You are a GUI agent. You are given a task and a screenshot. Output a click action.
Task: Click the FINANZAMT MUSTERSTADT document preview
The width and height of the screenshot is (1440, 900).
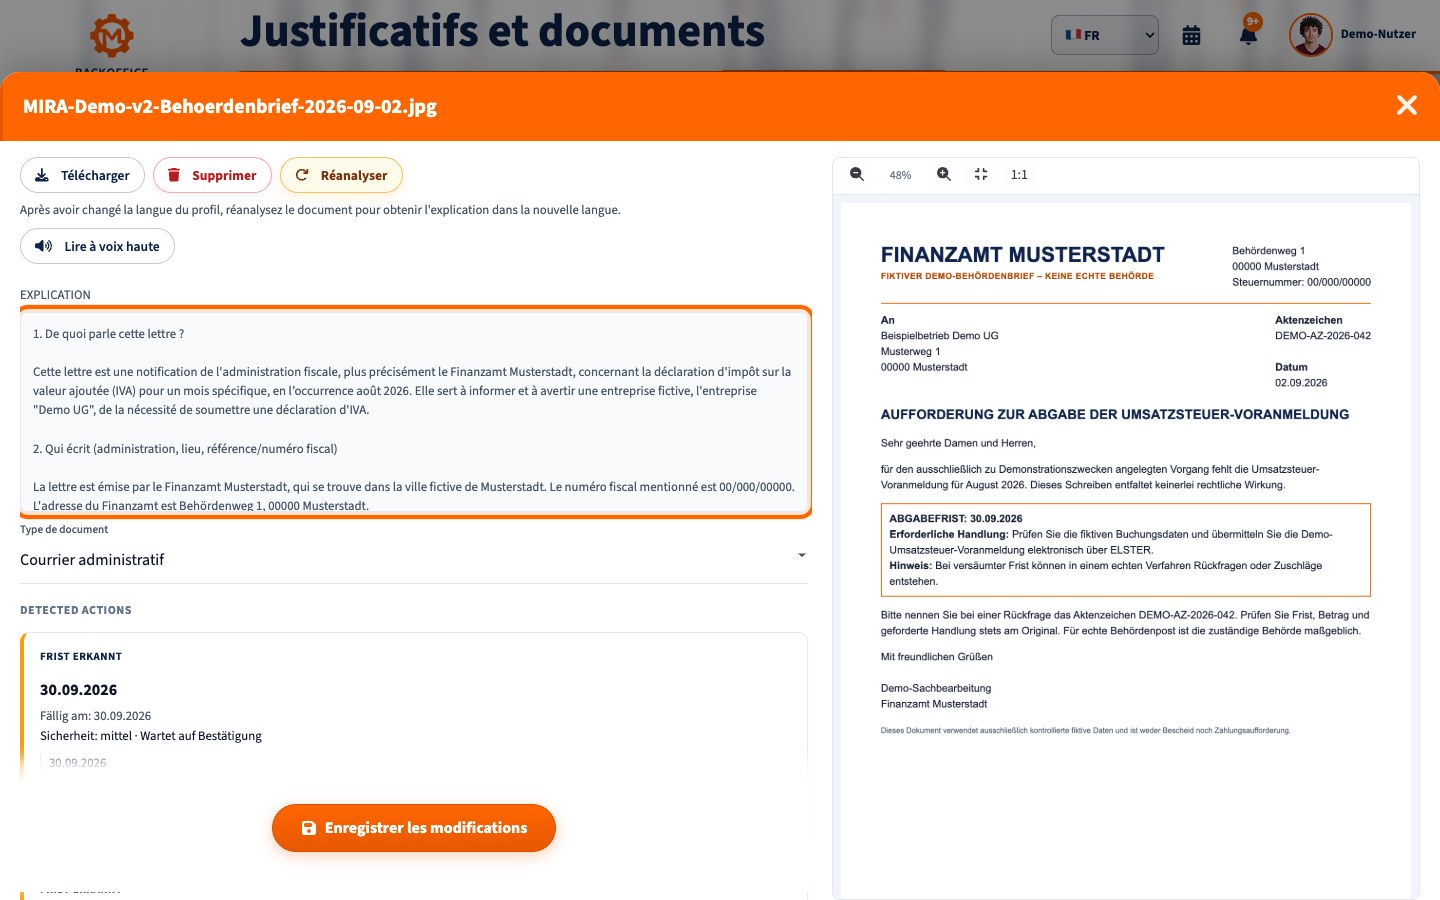[1125, 550]
